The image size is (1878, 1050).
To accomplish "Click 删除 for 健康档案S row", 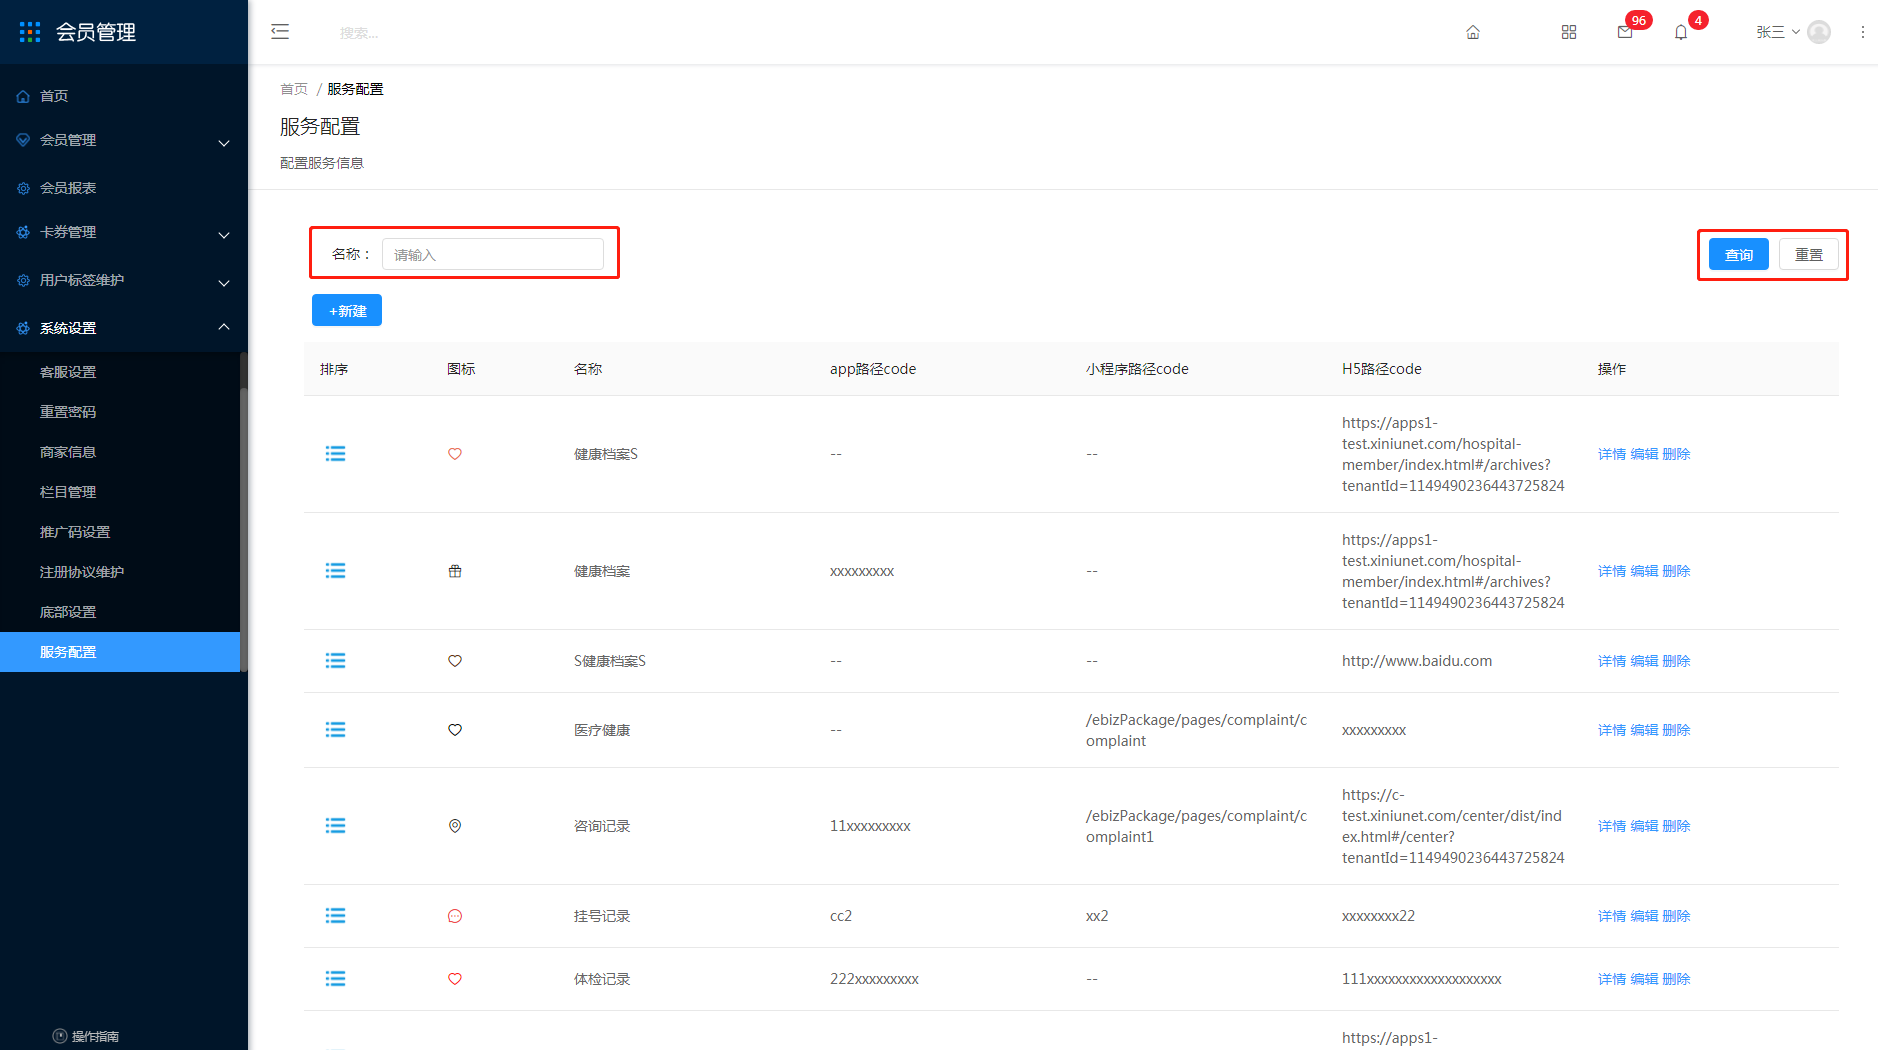I will pos(1676,454).
